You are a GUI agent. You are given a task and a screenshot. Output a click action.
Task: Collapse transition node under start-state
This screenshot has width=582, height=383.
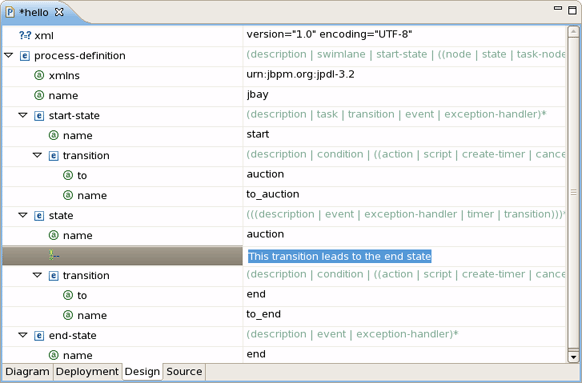(x=37, y=155)
